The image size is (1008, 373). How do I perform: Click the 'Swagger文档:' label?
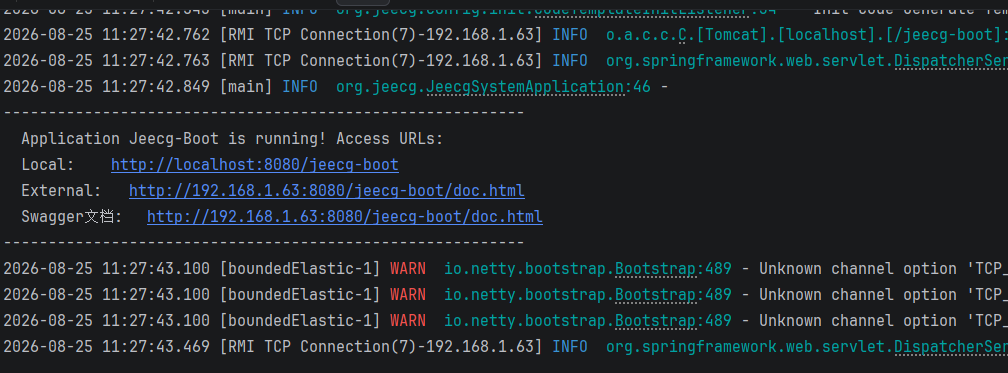71,217
